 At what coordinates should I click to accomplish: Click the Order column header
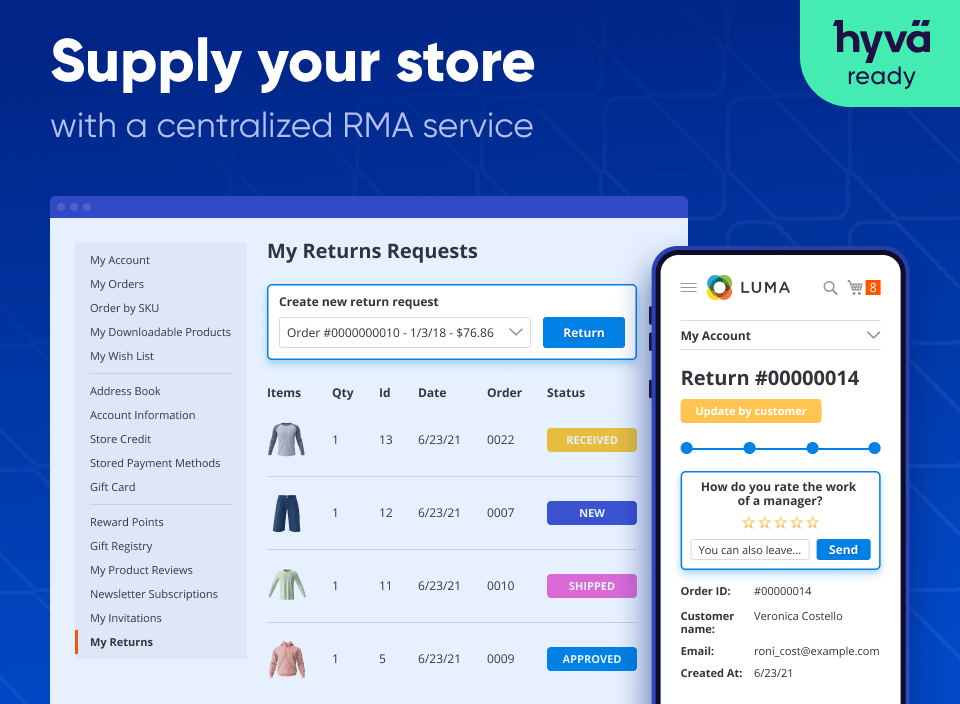(504, 392)
